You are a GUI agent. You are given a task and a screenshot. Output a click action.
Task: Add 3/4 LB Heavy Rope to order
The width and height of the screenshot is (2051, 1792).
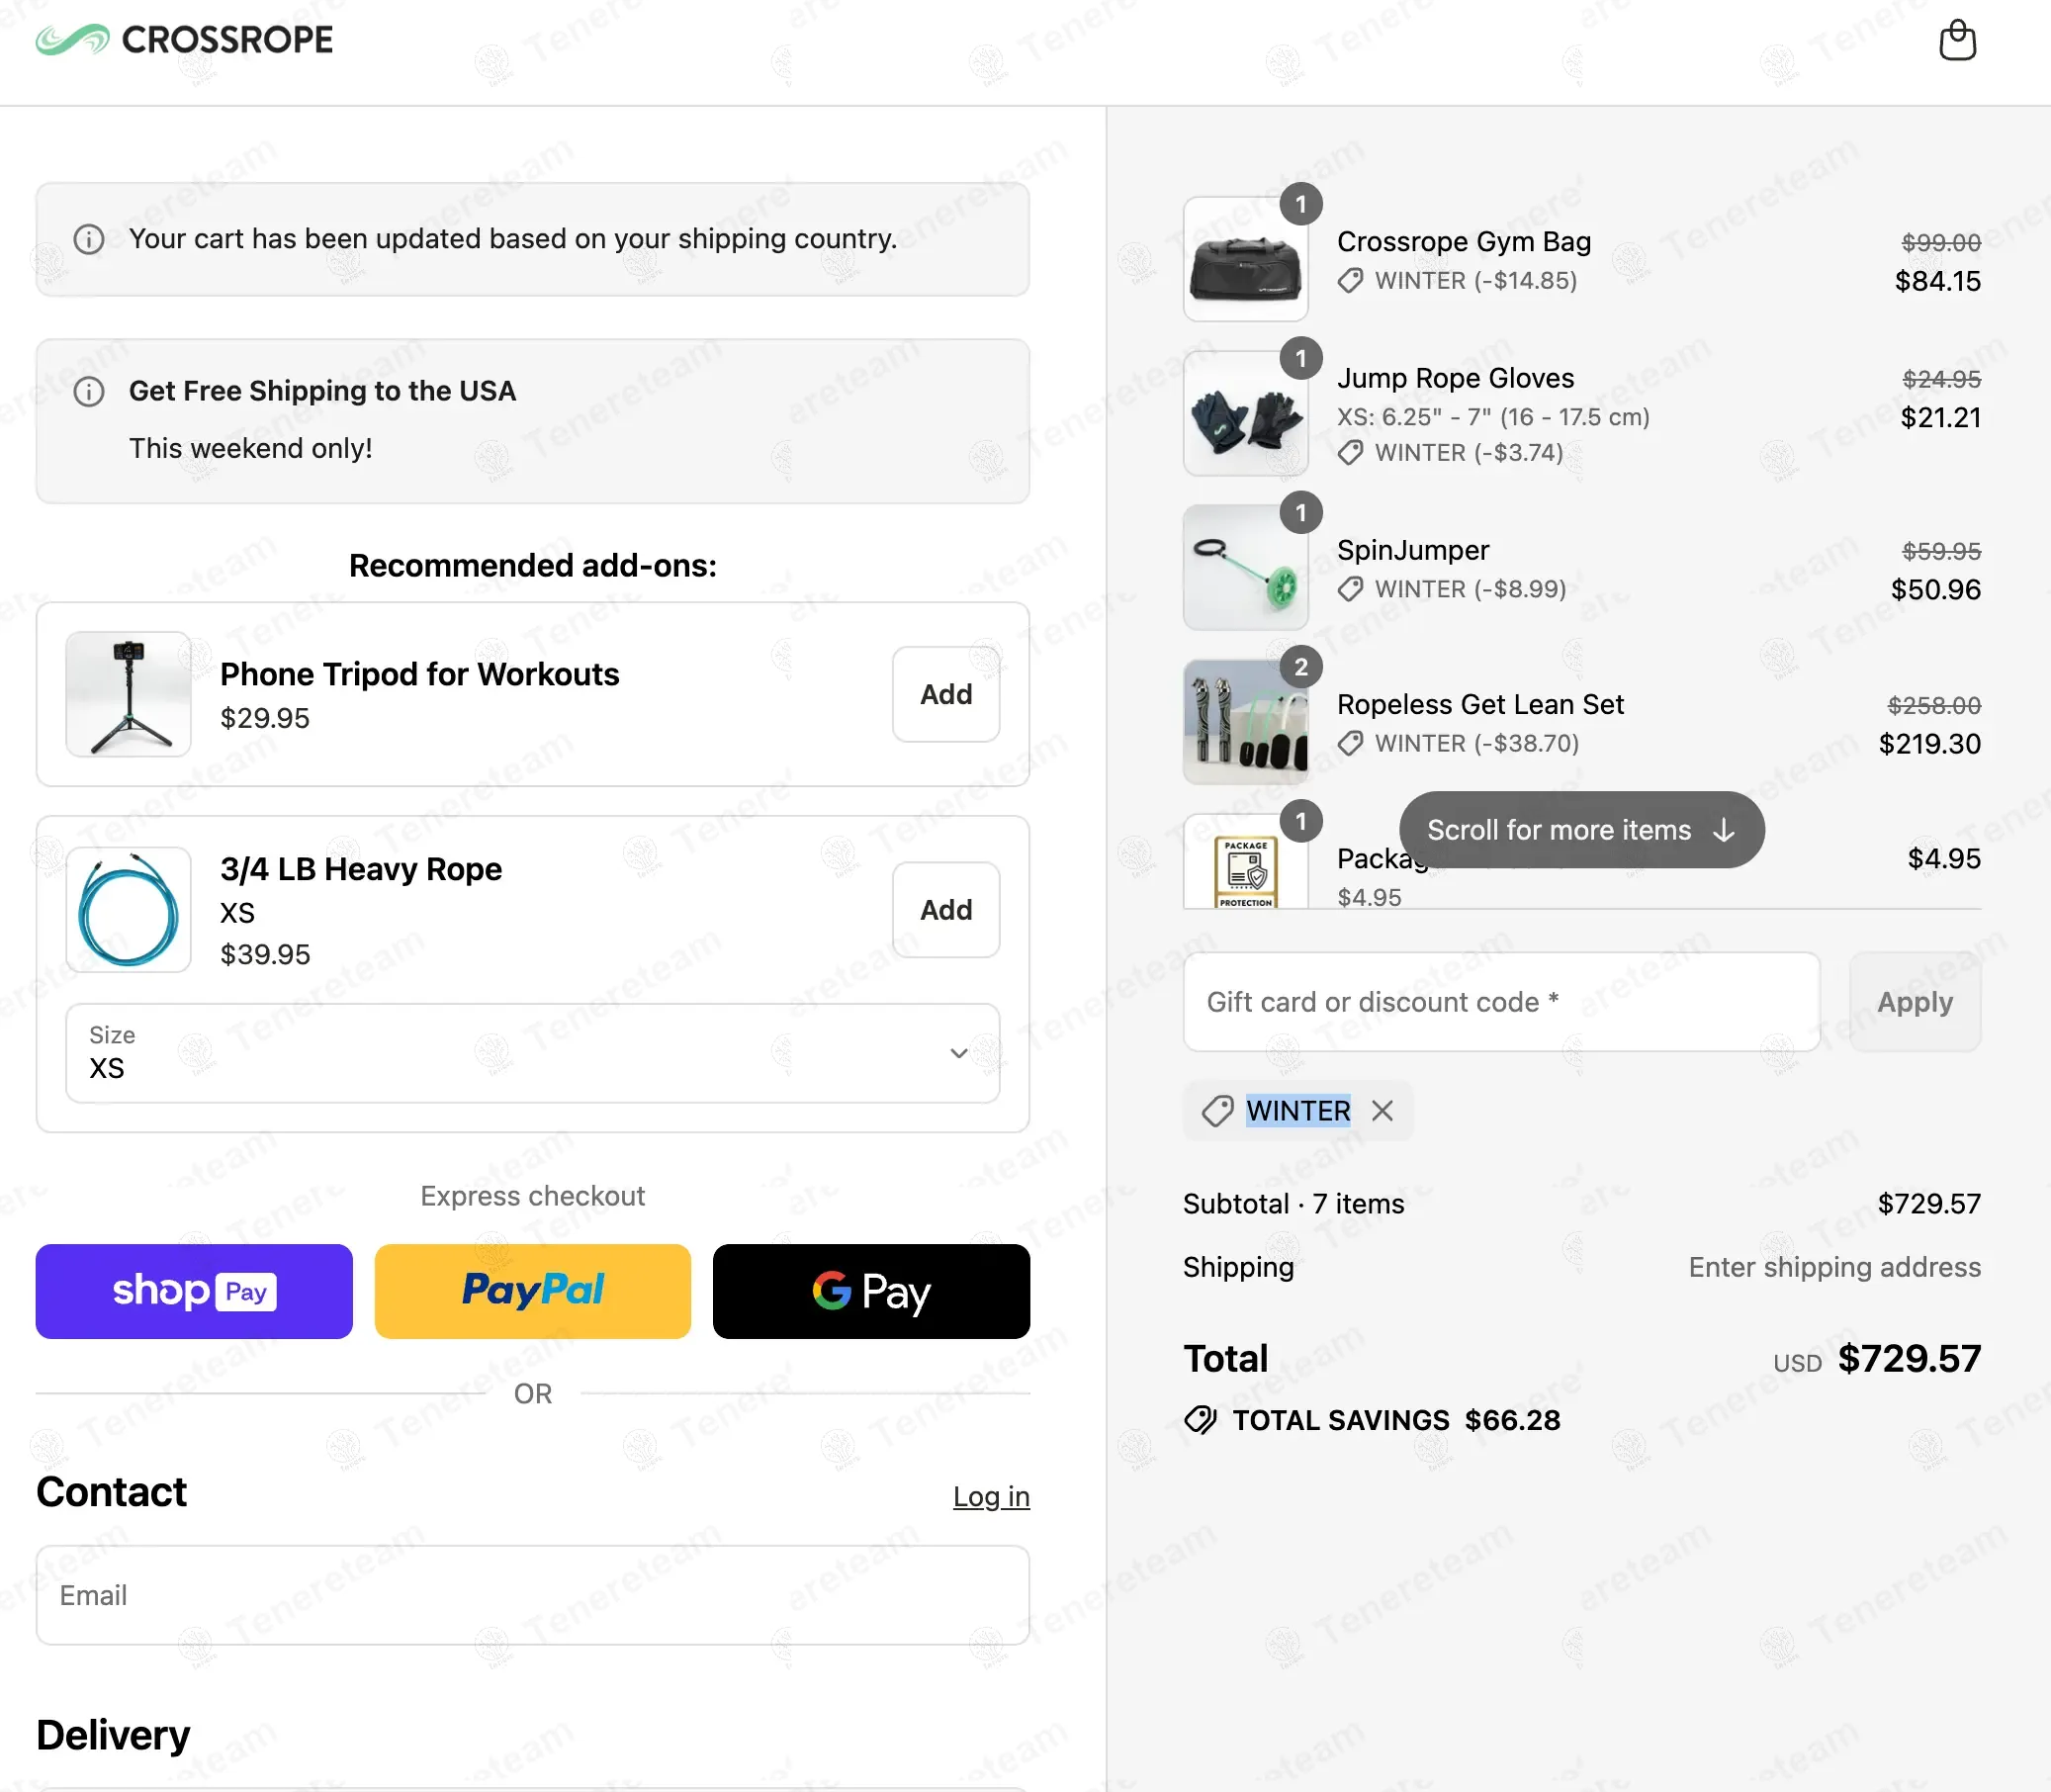pyautogui.click(x=945, y=910)
